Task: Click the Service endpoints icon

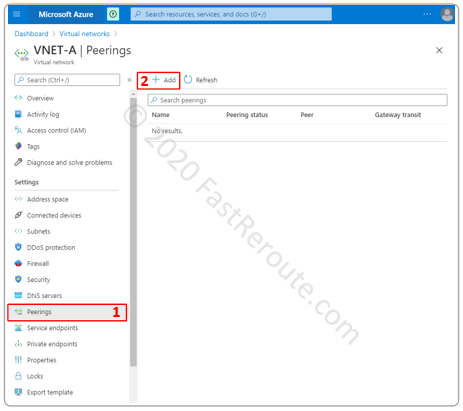Action: (18, 327)
